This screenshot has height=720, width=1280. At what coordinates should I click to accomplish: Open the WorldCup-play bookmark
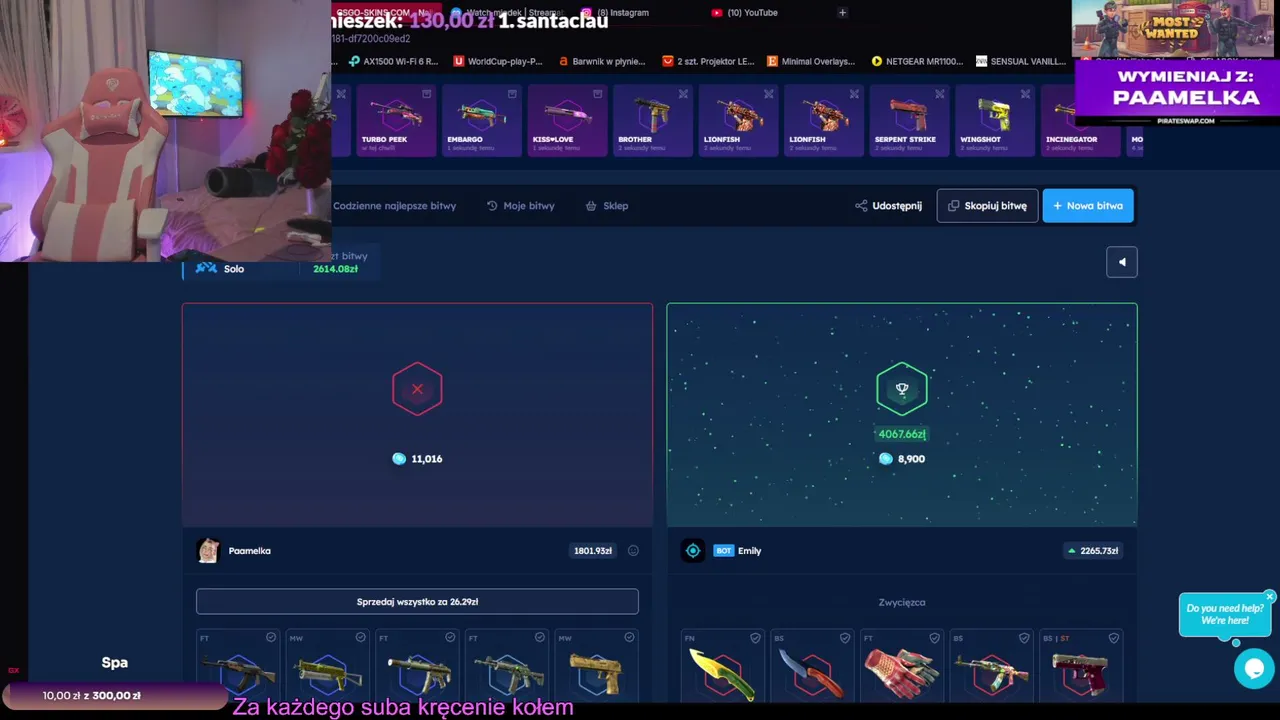point(498,61)
